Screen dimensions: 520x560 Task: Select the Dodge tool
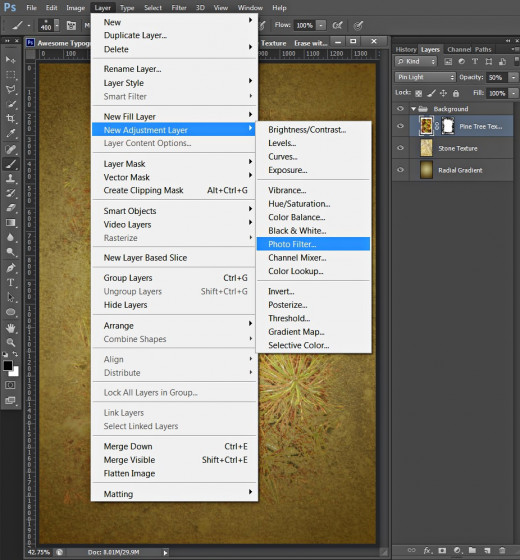pos(11,252)
